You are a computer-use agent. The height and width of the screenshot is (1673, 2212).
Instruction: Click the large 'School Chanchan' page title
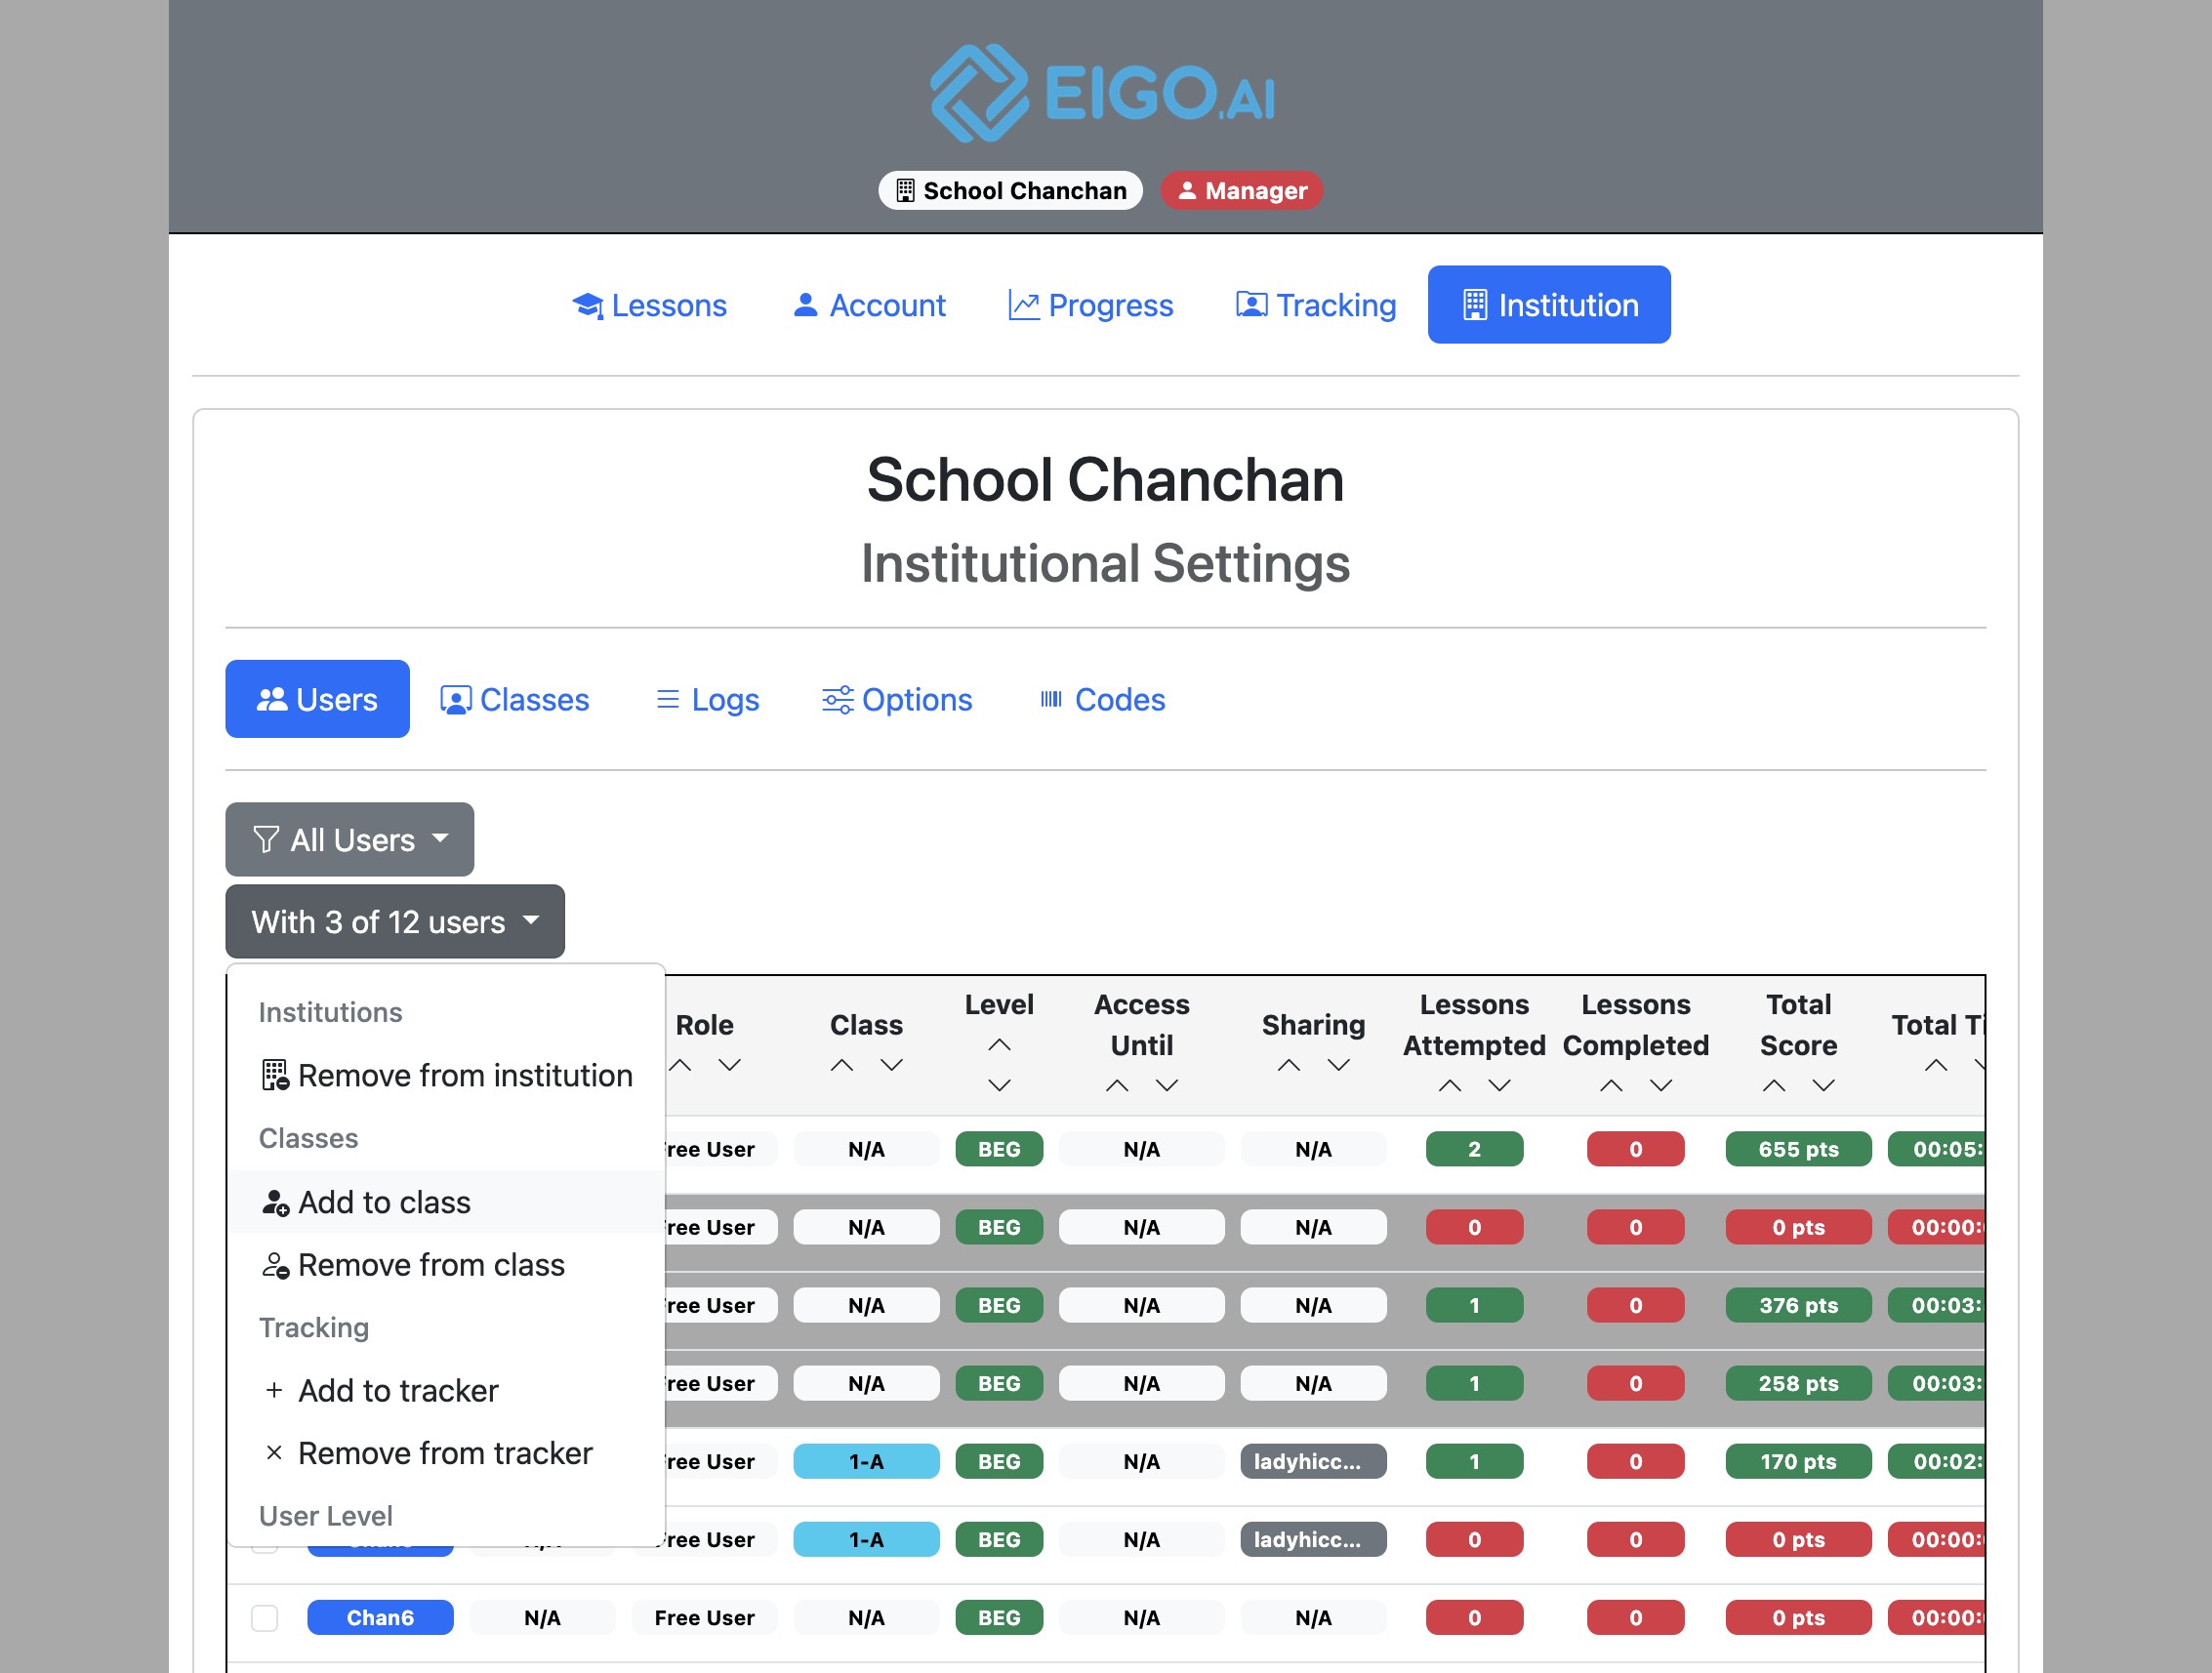click(1105, 479)
